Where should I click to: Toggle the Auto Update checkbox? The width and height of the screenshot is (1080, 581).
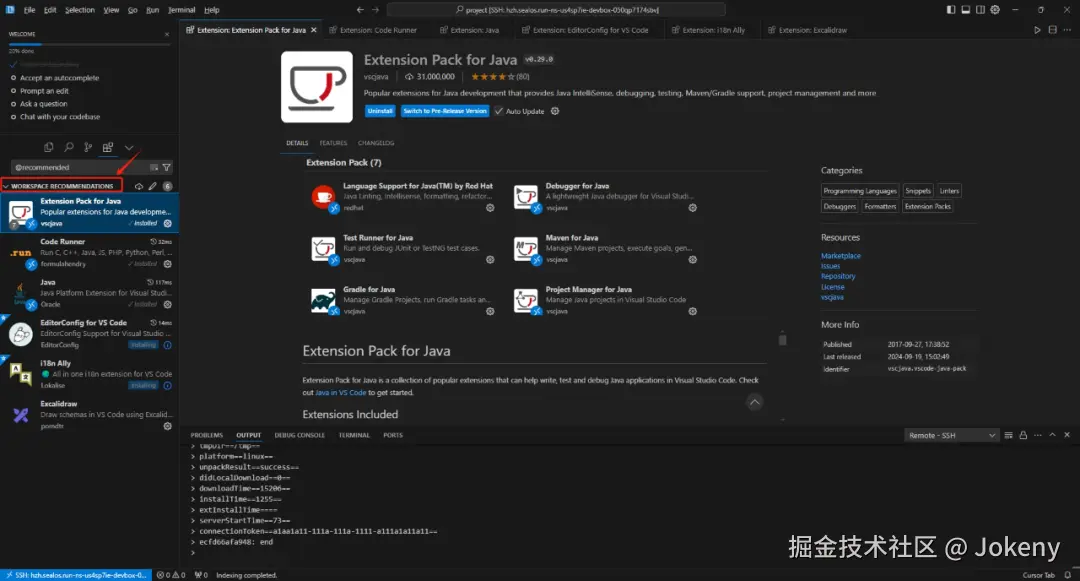[x=499, y=111]
